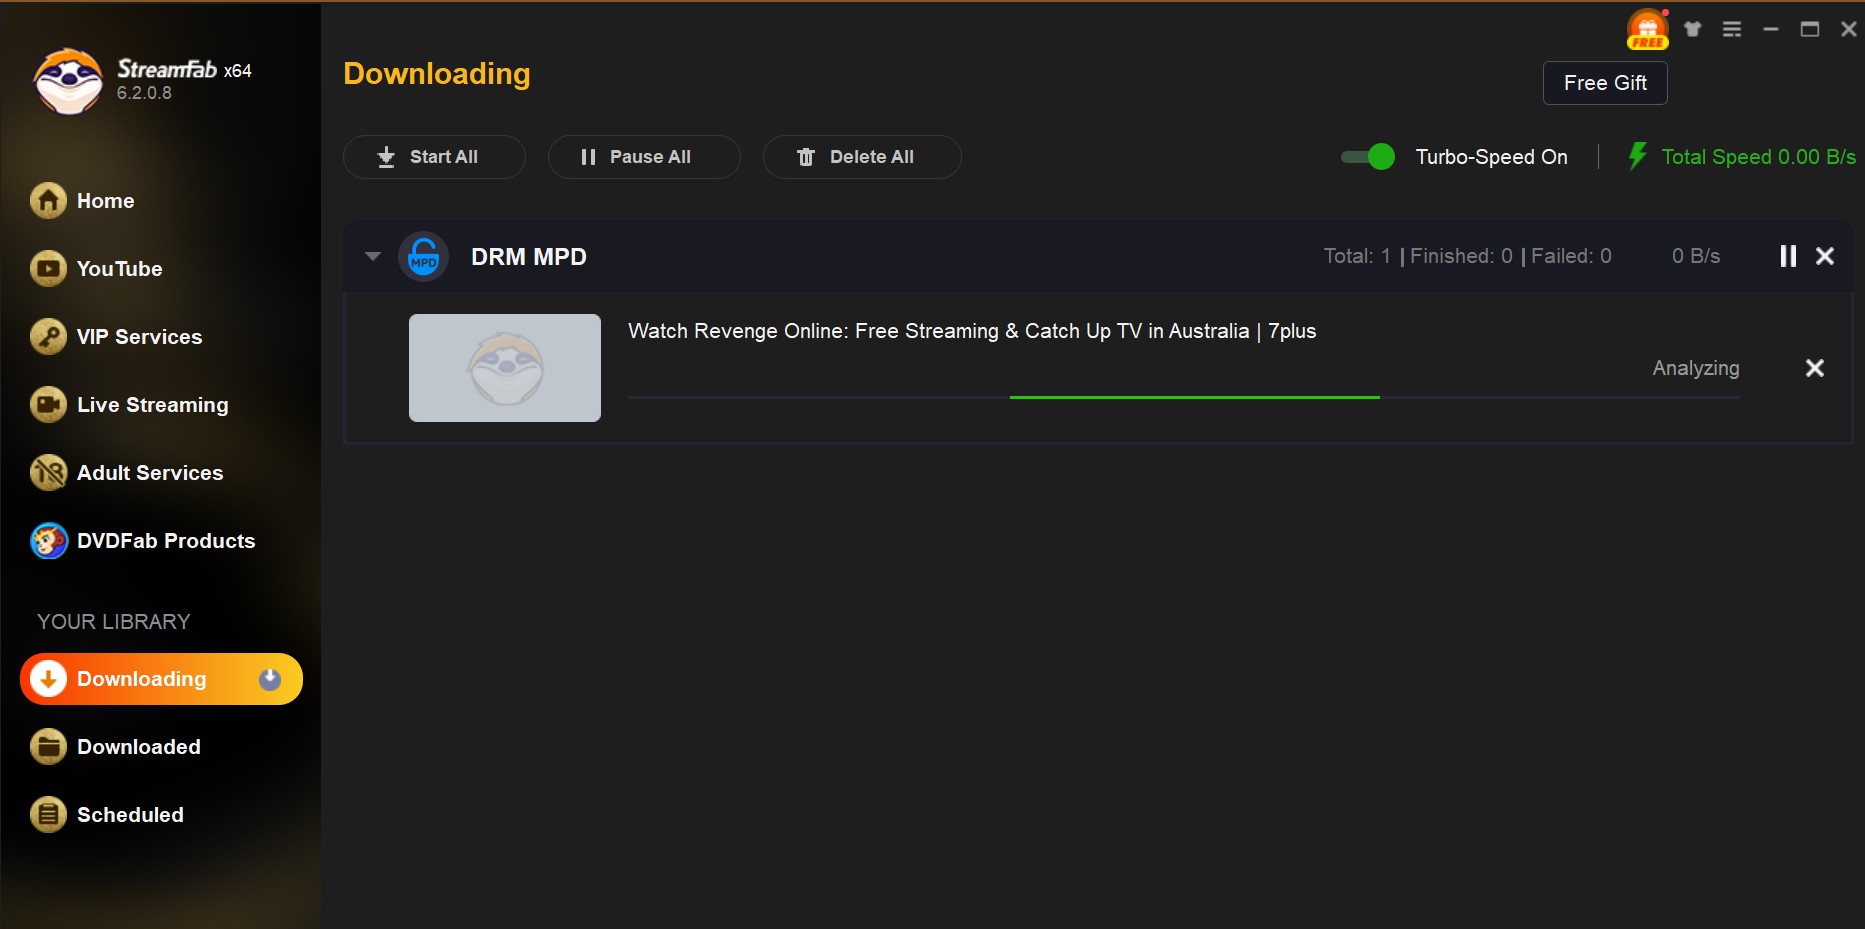The width and height of the screenshot is (1865, 929).
Task: Collapse the DRM MPD download group
Action: [x=373, y=257]
